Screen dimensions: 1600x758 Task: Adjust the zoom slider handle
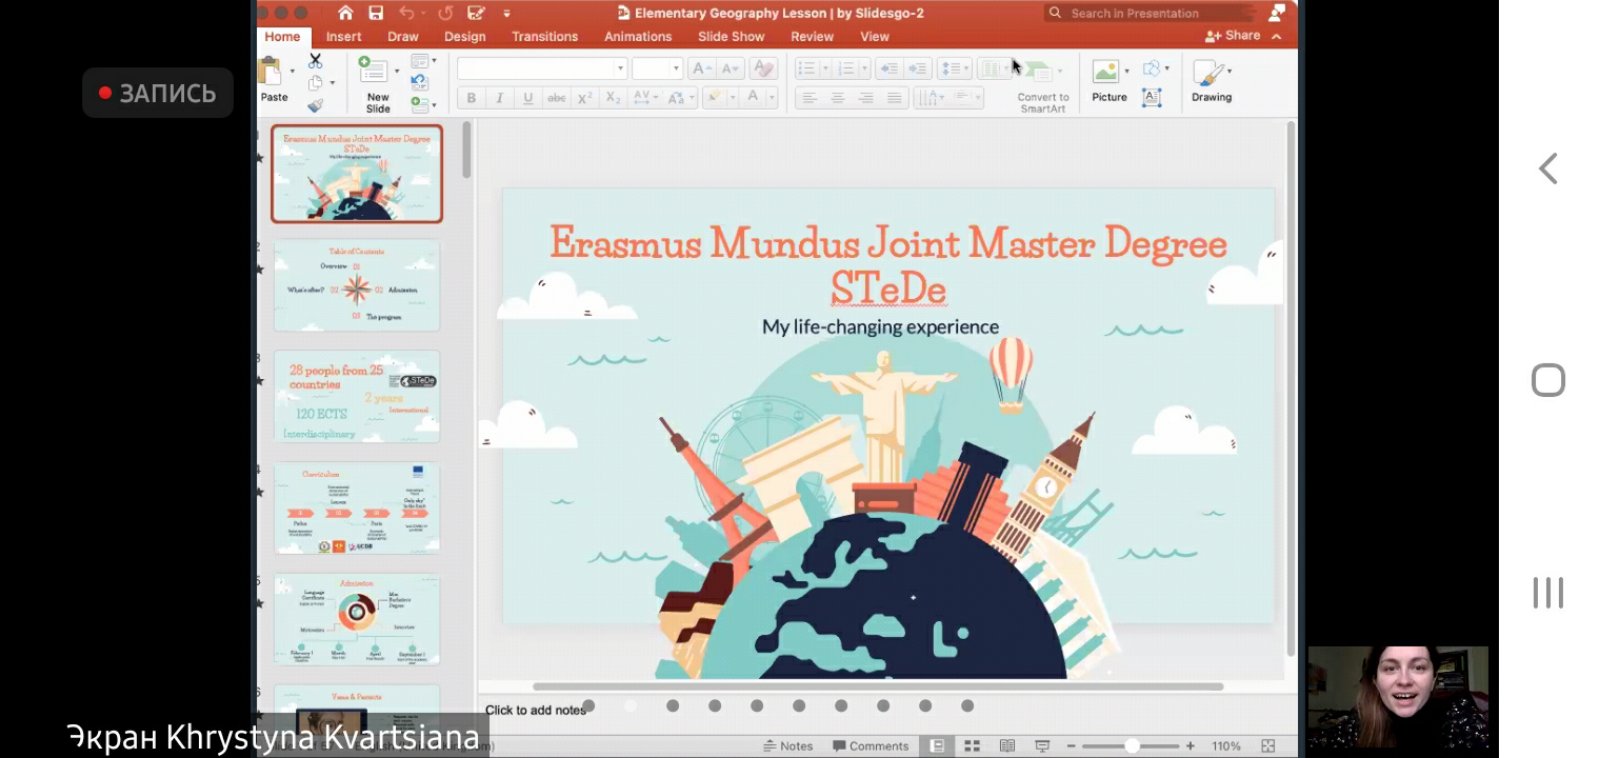(x=1132, y=746)
